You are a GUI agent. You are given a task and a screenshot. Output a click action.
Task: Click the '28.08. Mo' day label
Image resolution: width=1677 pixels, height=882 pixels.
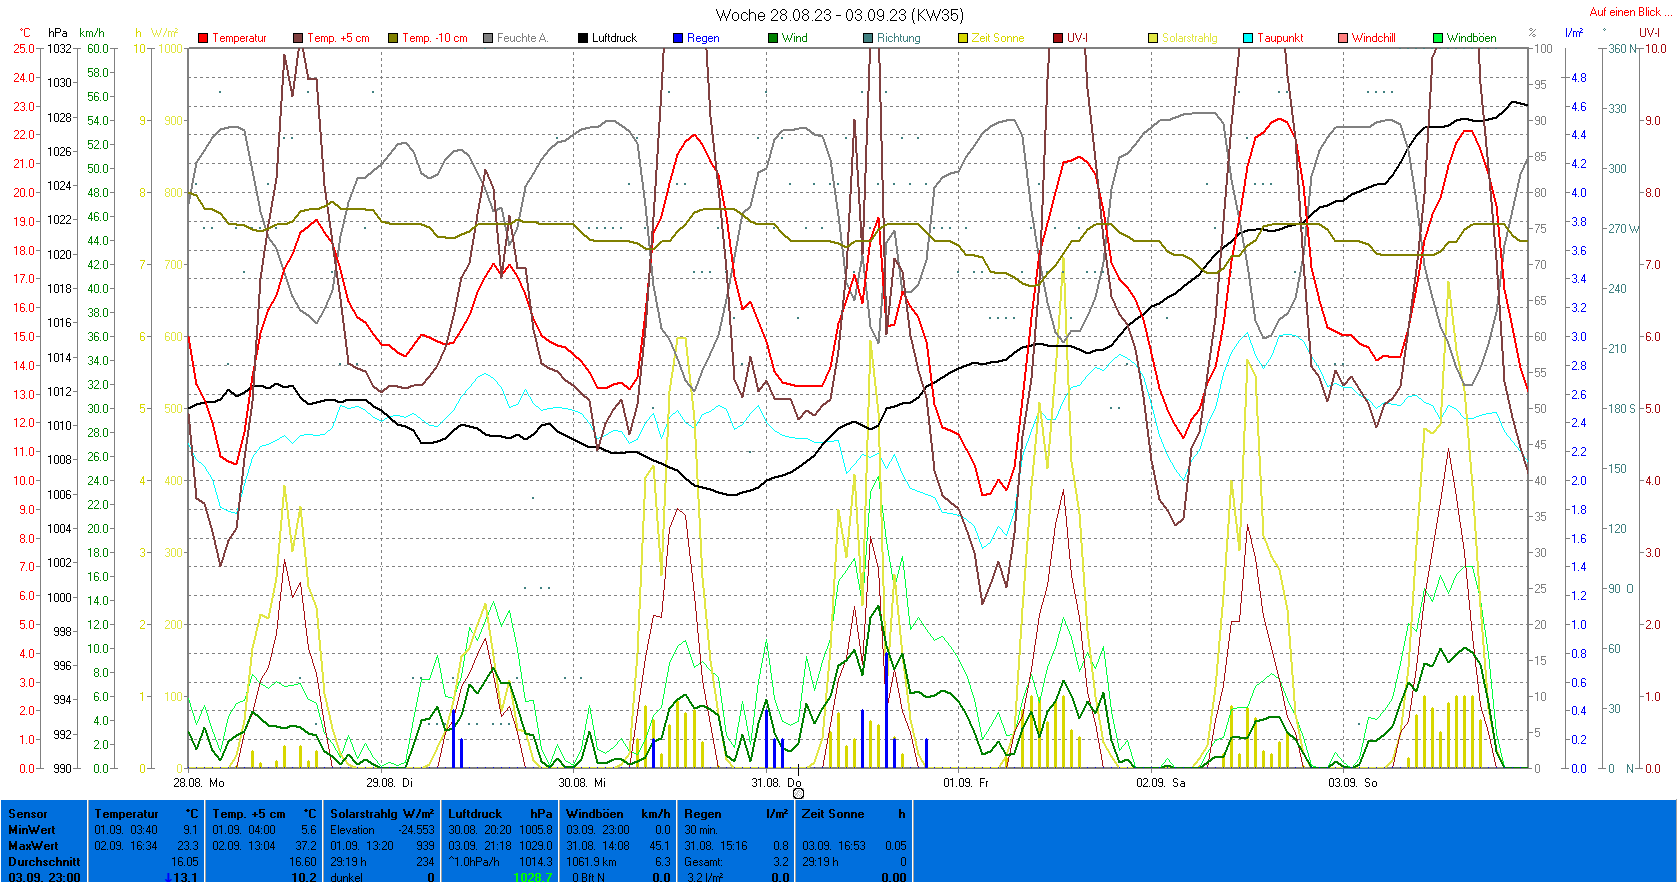pyautogui.click(x=199, y=782)
